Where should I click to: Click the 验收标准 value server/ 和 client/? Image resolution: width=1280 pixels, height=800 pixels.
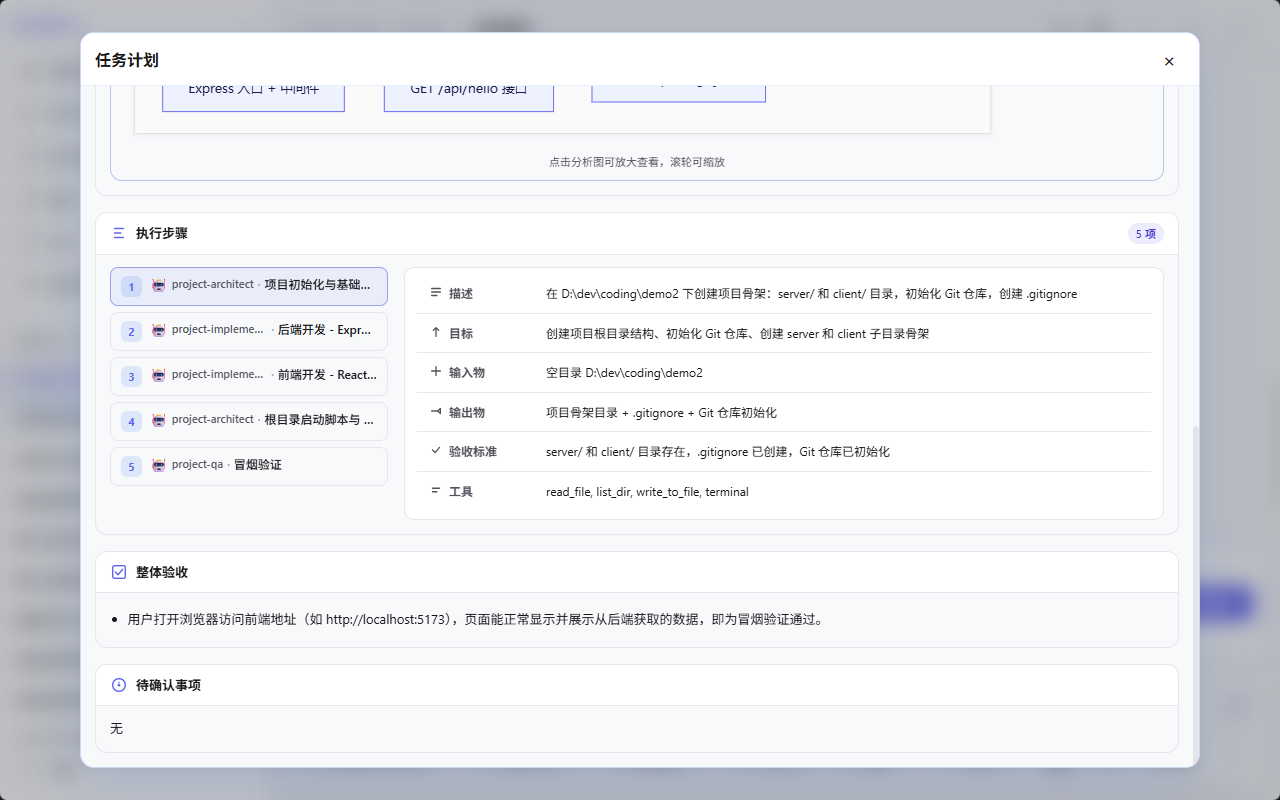click(718, 451)
